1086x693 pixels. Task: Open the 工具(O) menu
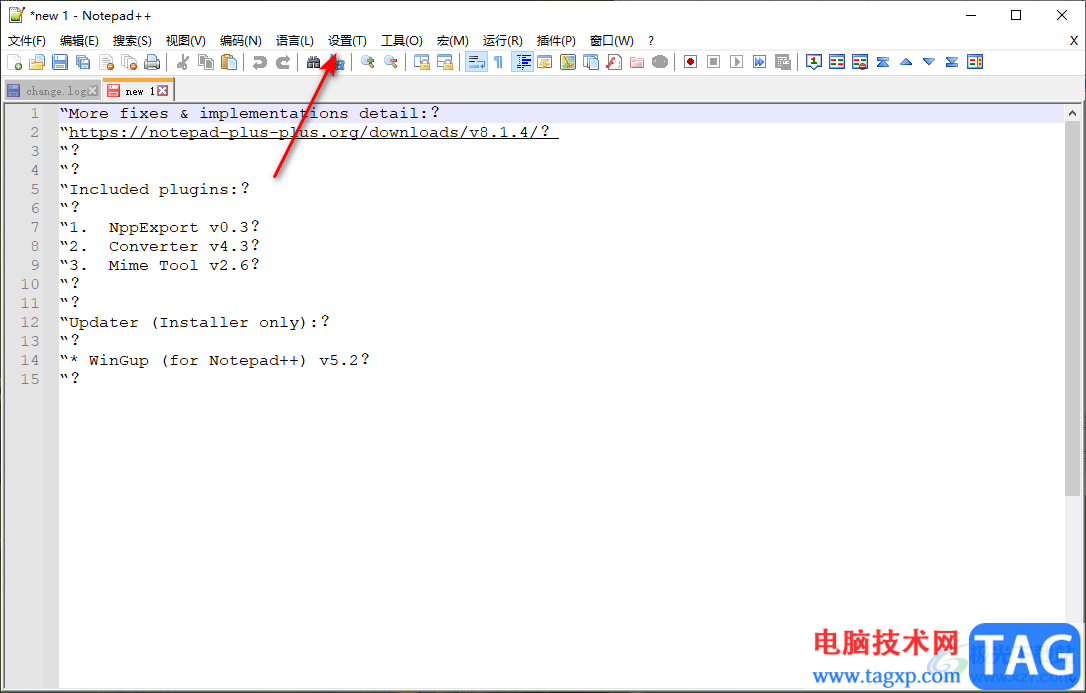pyautogui.click(x=402, y=41)
